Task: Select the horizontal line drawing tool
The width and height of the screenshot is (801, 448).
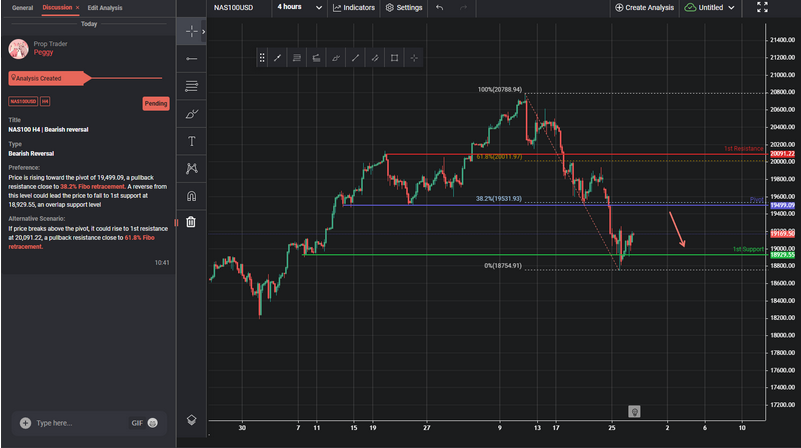Action: click(x=192, y=59)
